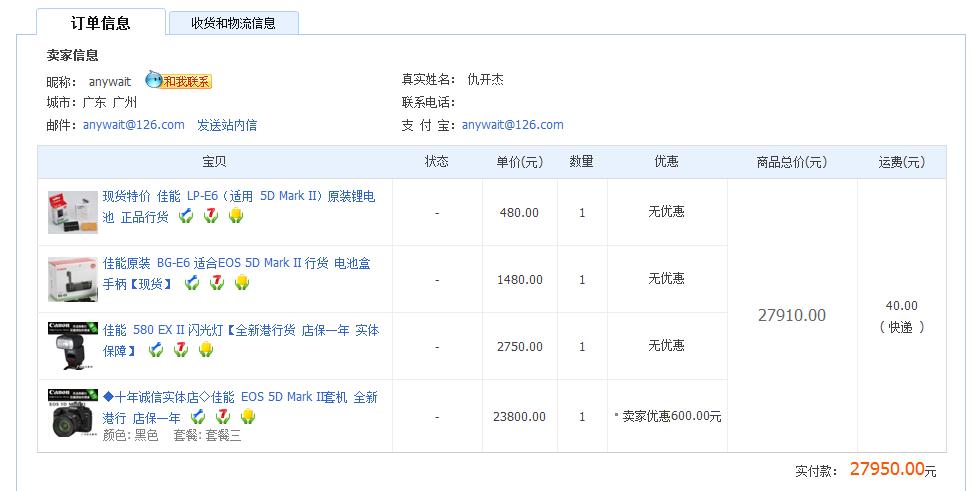Click the 商品总价(元) column header
Image resolution: width=972 pixels, height=491 pixels.
(792, 162)
